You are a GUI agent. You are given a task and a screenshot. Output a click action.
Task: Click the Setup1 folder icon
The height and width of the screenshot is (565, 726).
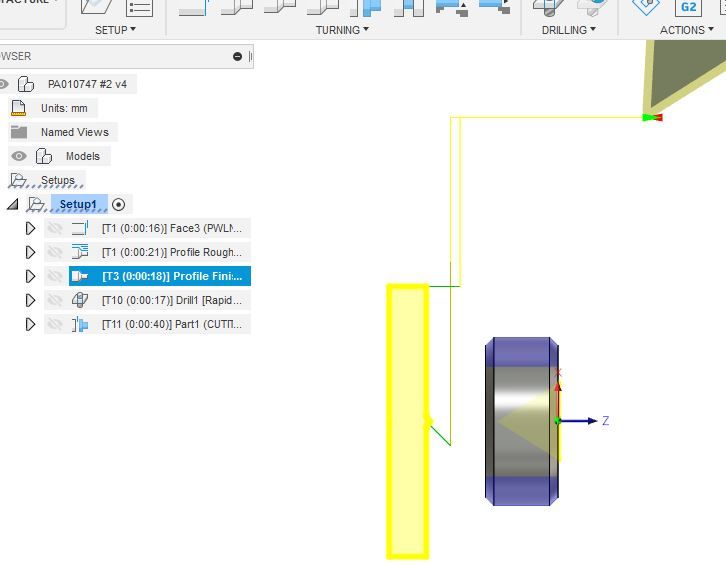[36, 204]
